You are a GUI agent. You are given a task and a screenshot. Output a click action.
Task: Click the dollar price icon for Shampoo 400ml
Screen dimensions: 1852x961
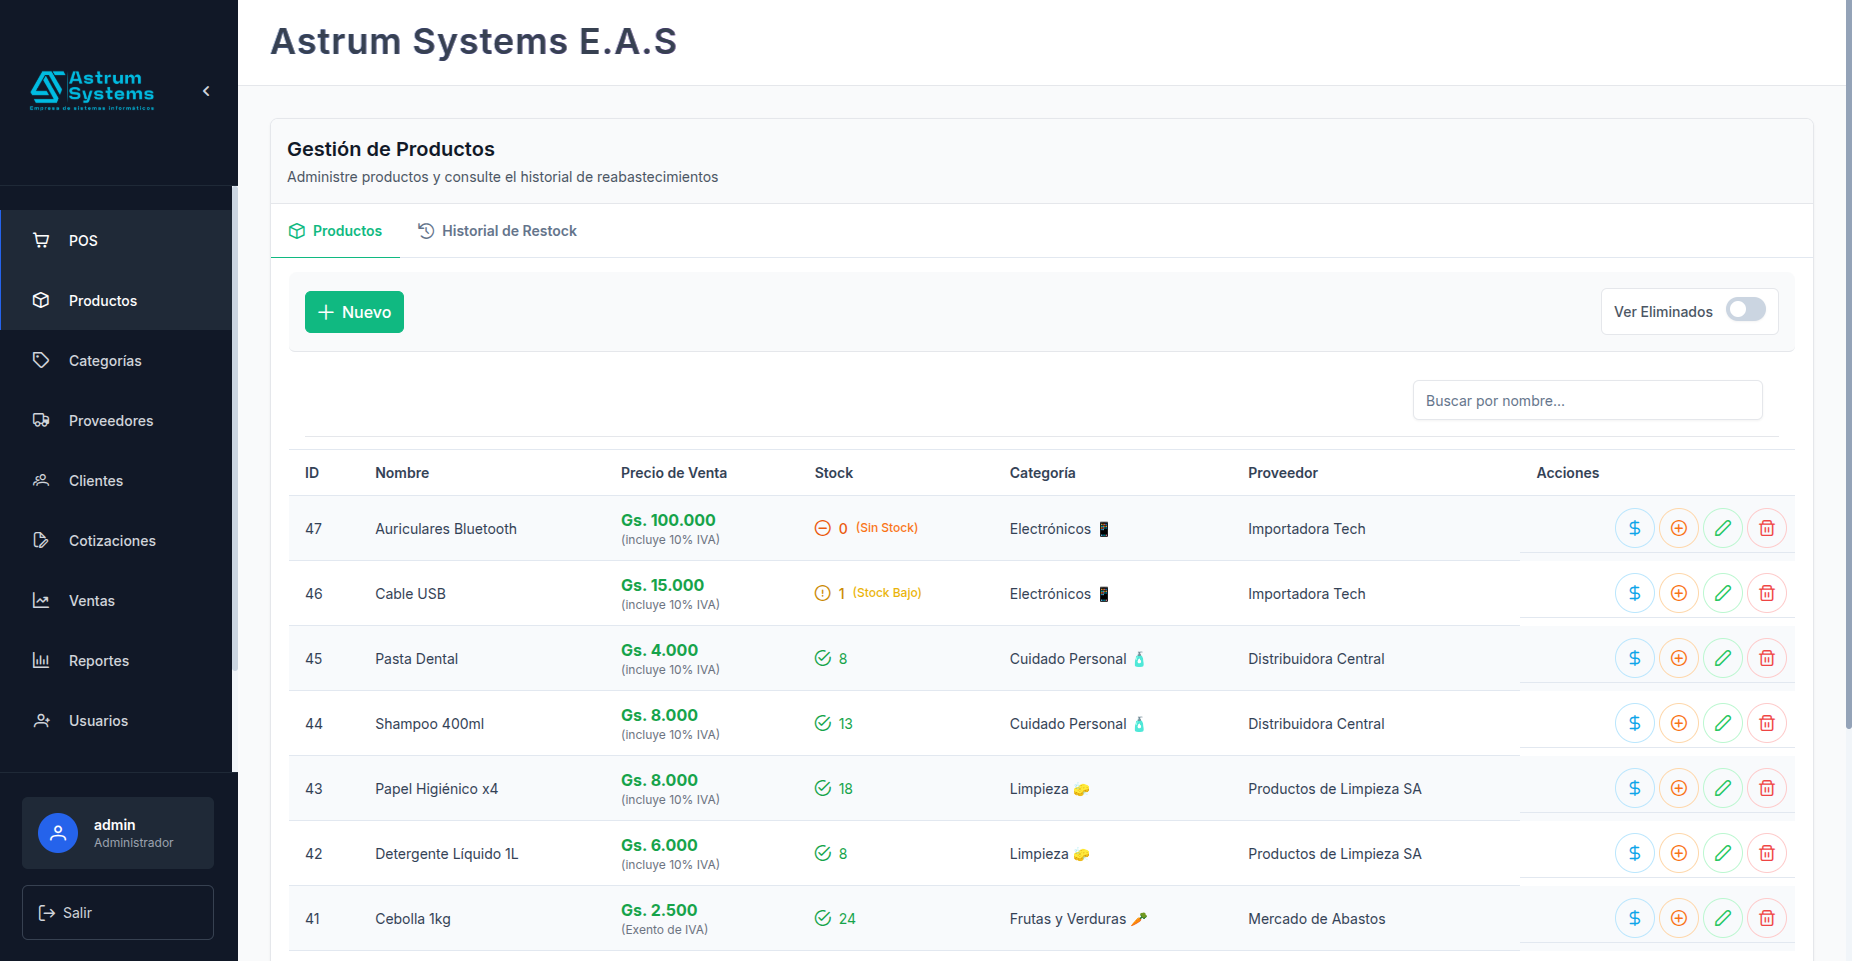1634,723
